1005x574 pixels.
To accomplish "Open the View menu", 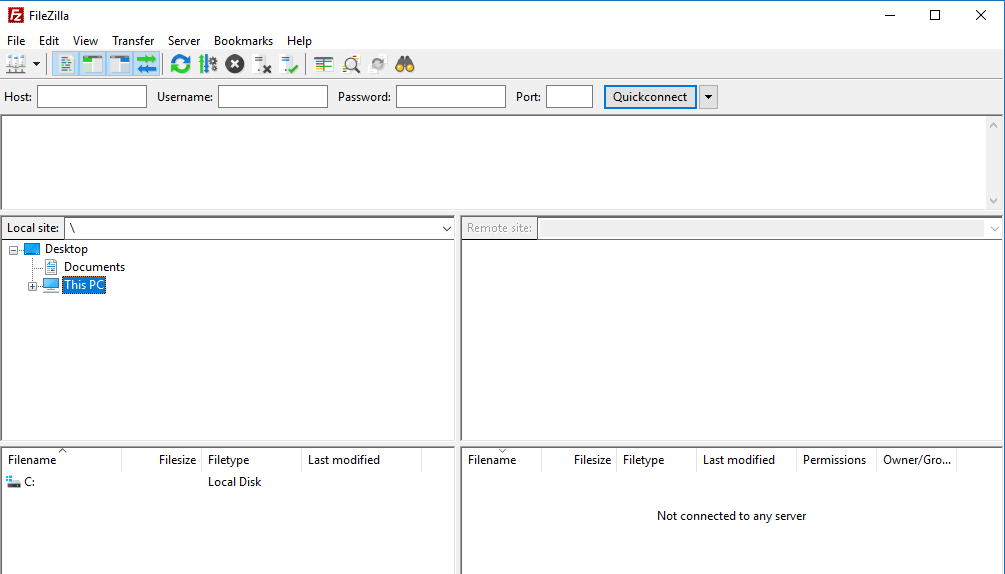I will tap(85, 40).
